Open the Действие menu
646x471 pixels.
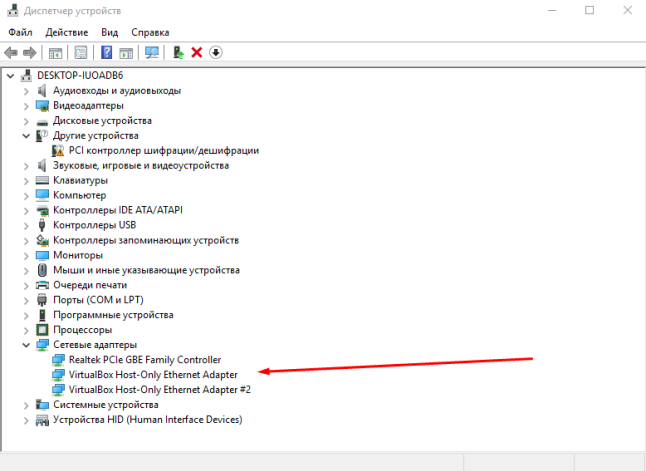coord(67,32)
